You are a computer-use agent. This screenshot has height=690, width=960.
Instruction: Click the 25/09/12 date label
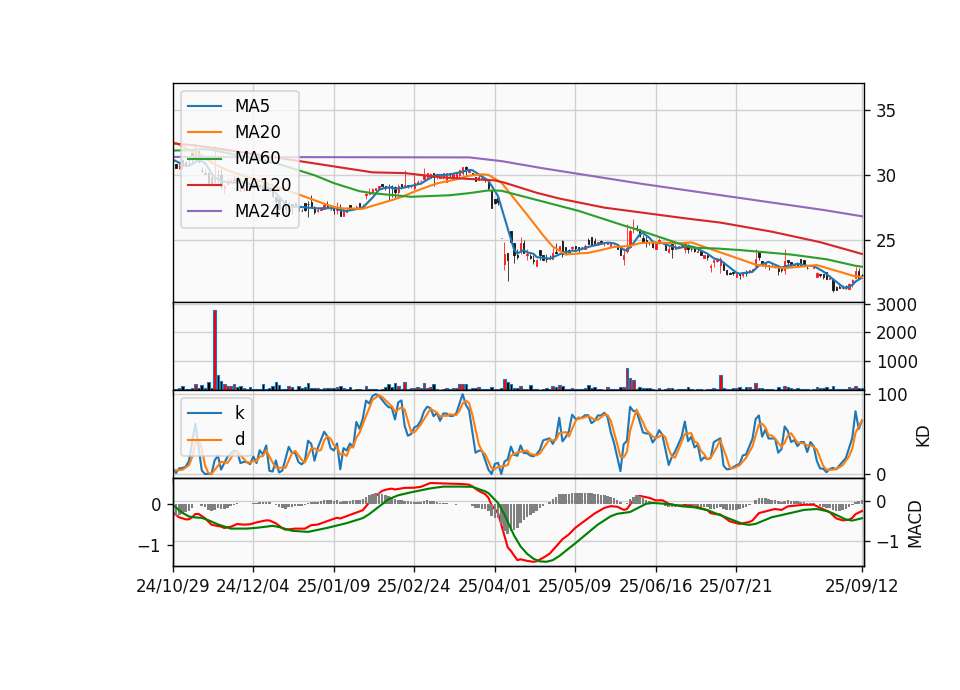(x=862, y=586)
